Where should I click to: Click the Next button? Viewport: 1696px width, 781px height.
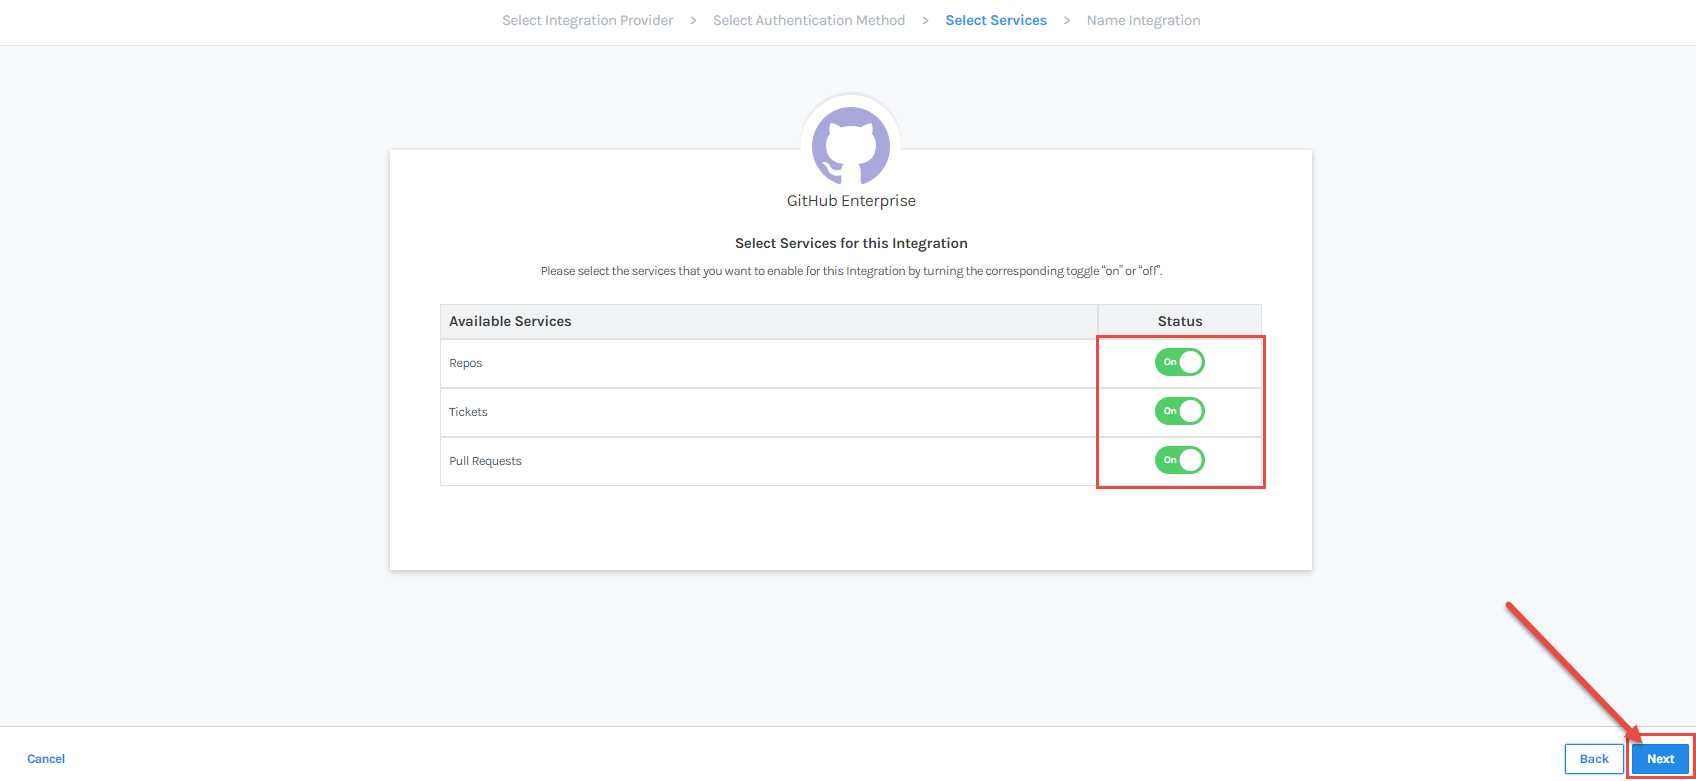[1660, 759]
